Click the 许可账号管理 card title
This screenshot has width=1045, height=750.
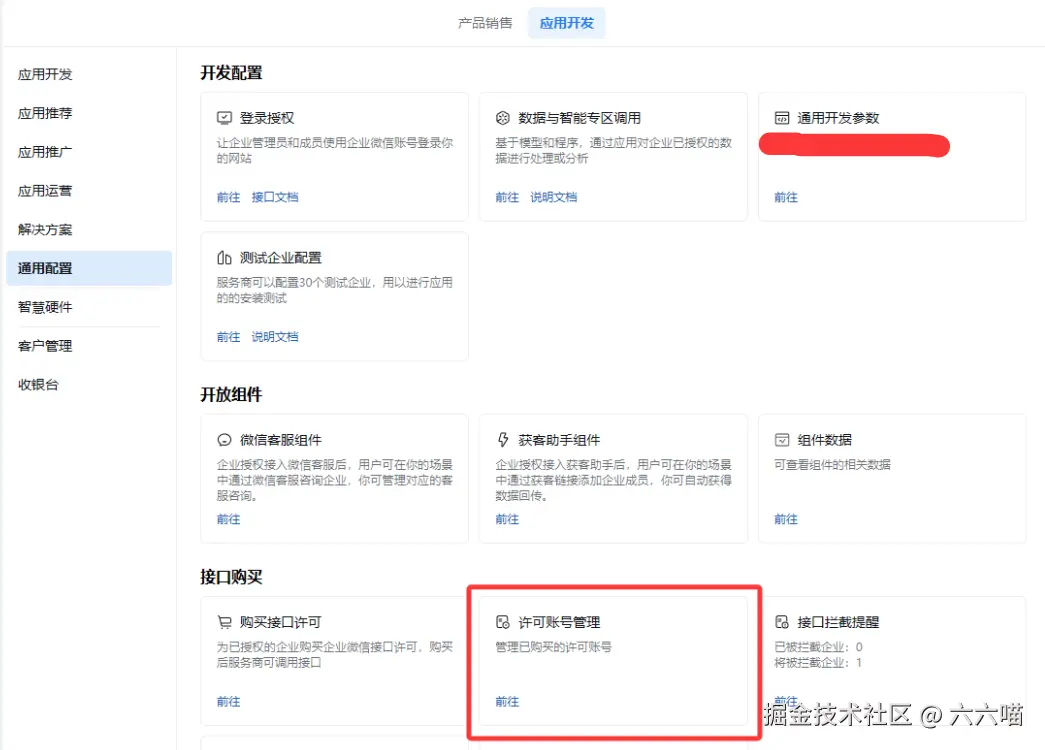pos(559,622)
